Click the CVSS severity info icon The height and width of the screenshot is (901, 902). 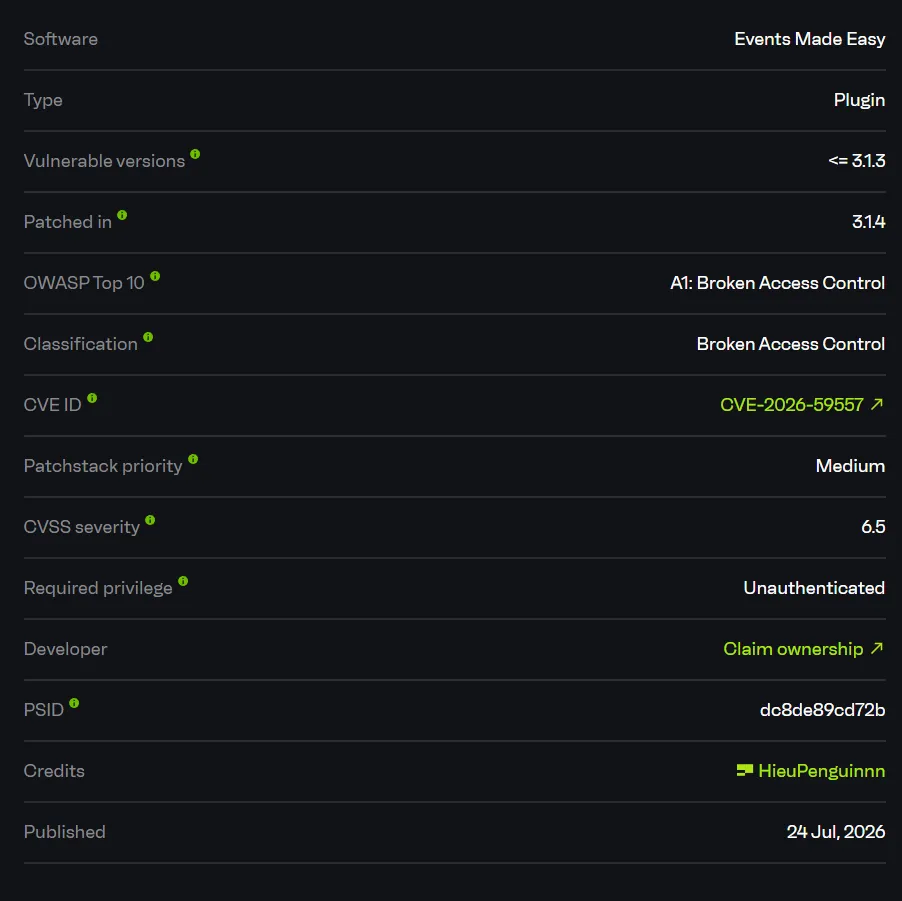(x=150, y=520)
